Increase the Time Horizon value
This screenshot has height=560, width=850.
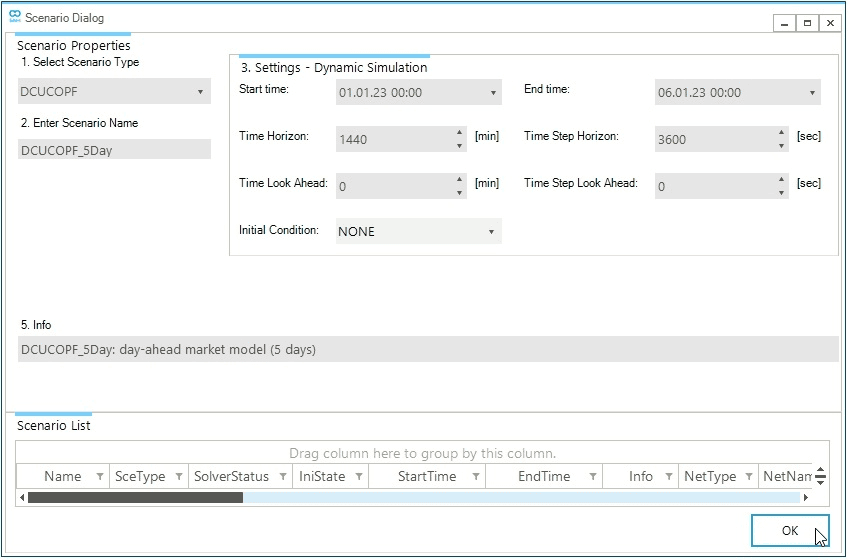tap(460, 133)
